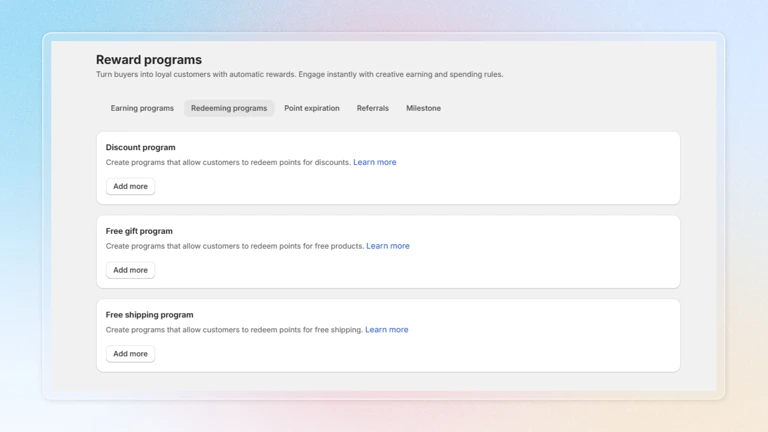
Task: Select the Redeeming programs tab
Action: pyautogui.click(x=229, y=108)
